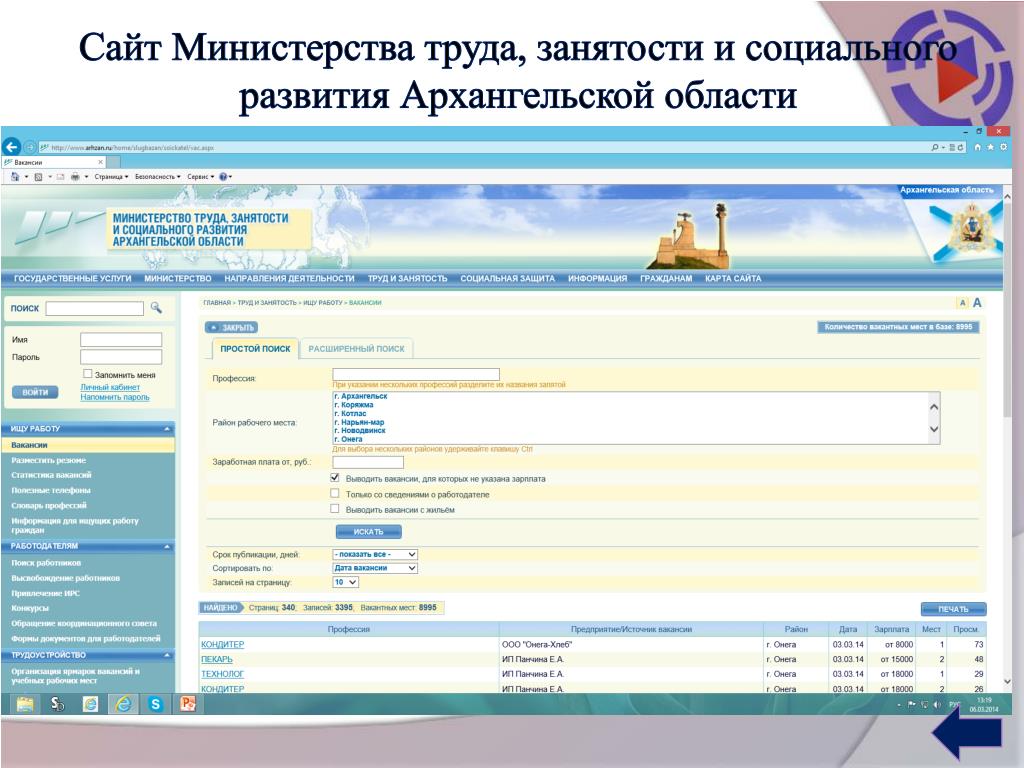Open Статистика вакансий in the sidebar
This screenshot has height=768, width=1024.
(x=51, y=475)
